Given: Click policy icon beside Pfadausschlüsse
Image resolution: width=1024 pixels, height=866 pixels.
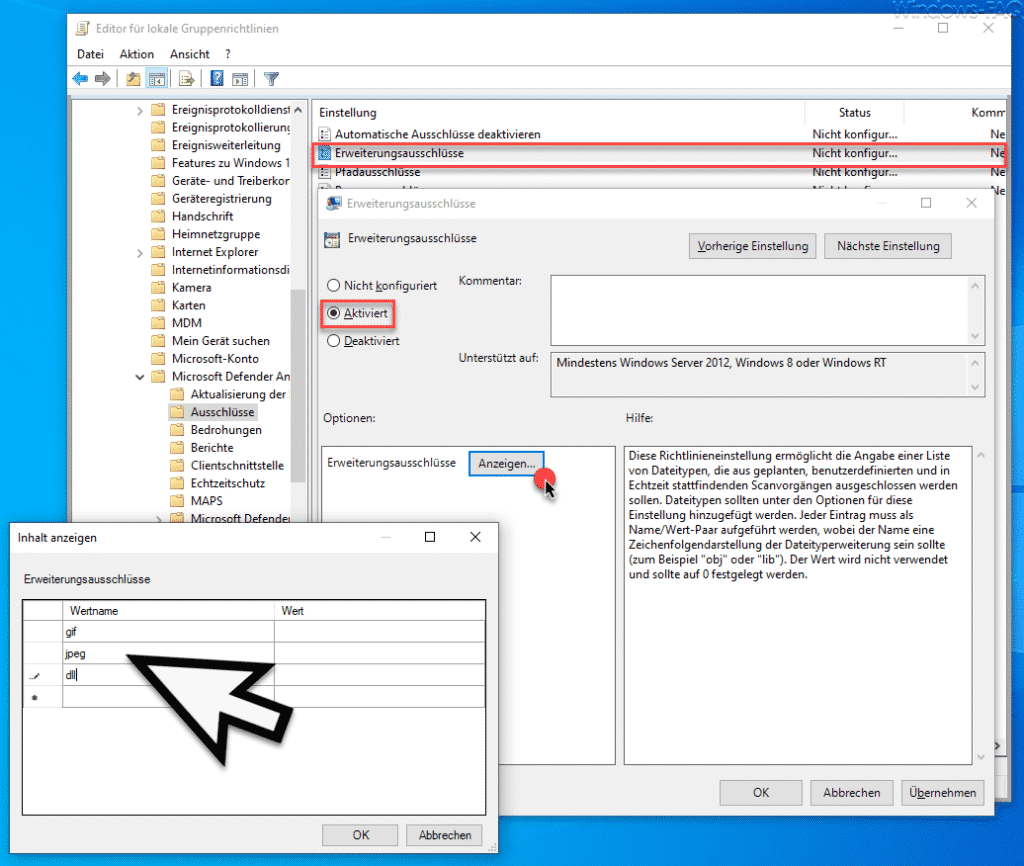Looking at the screenshot, I should (325, 172).
